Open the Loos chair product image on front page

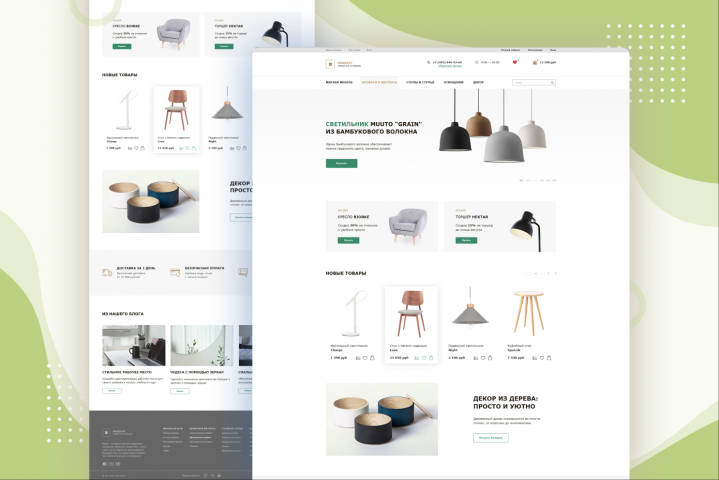(411, 314)
